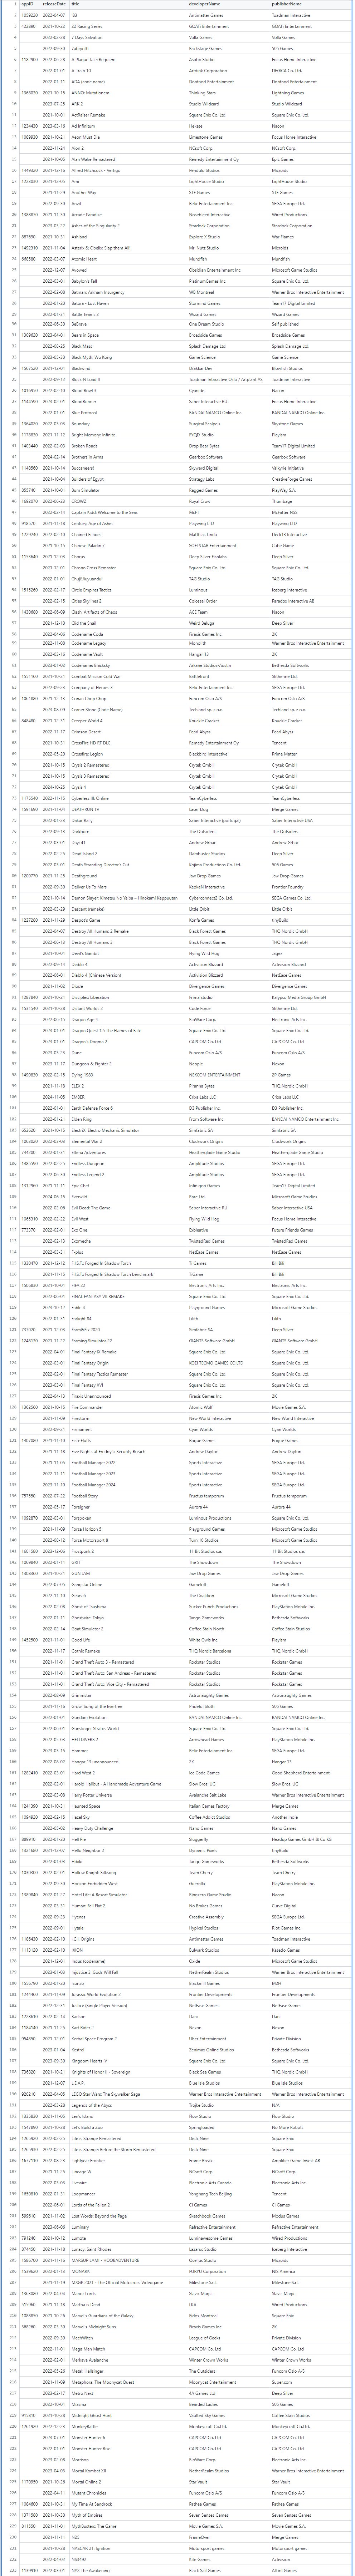
Task: Select the title cell Black Myth: Wu Kong
Action: coord(129,357)
